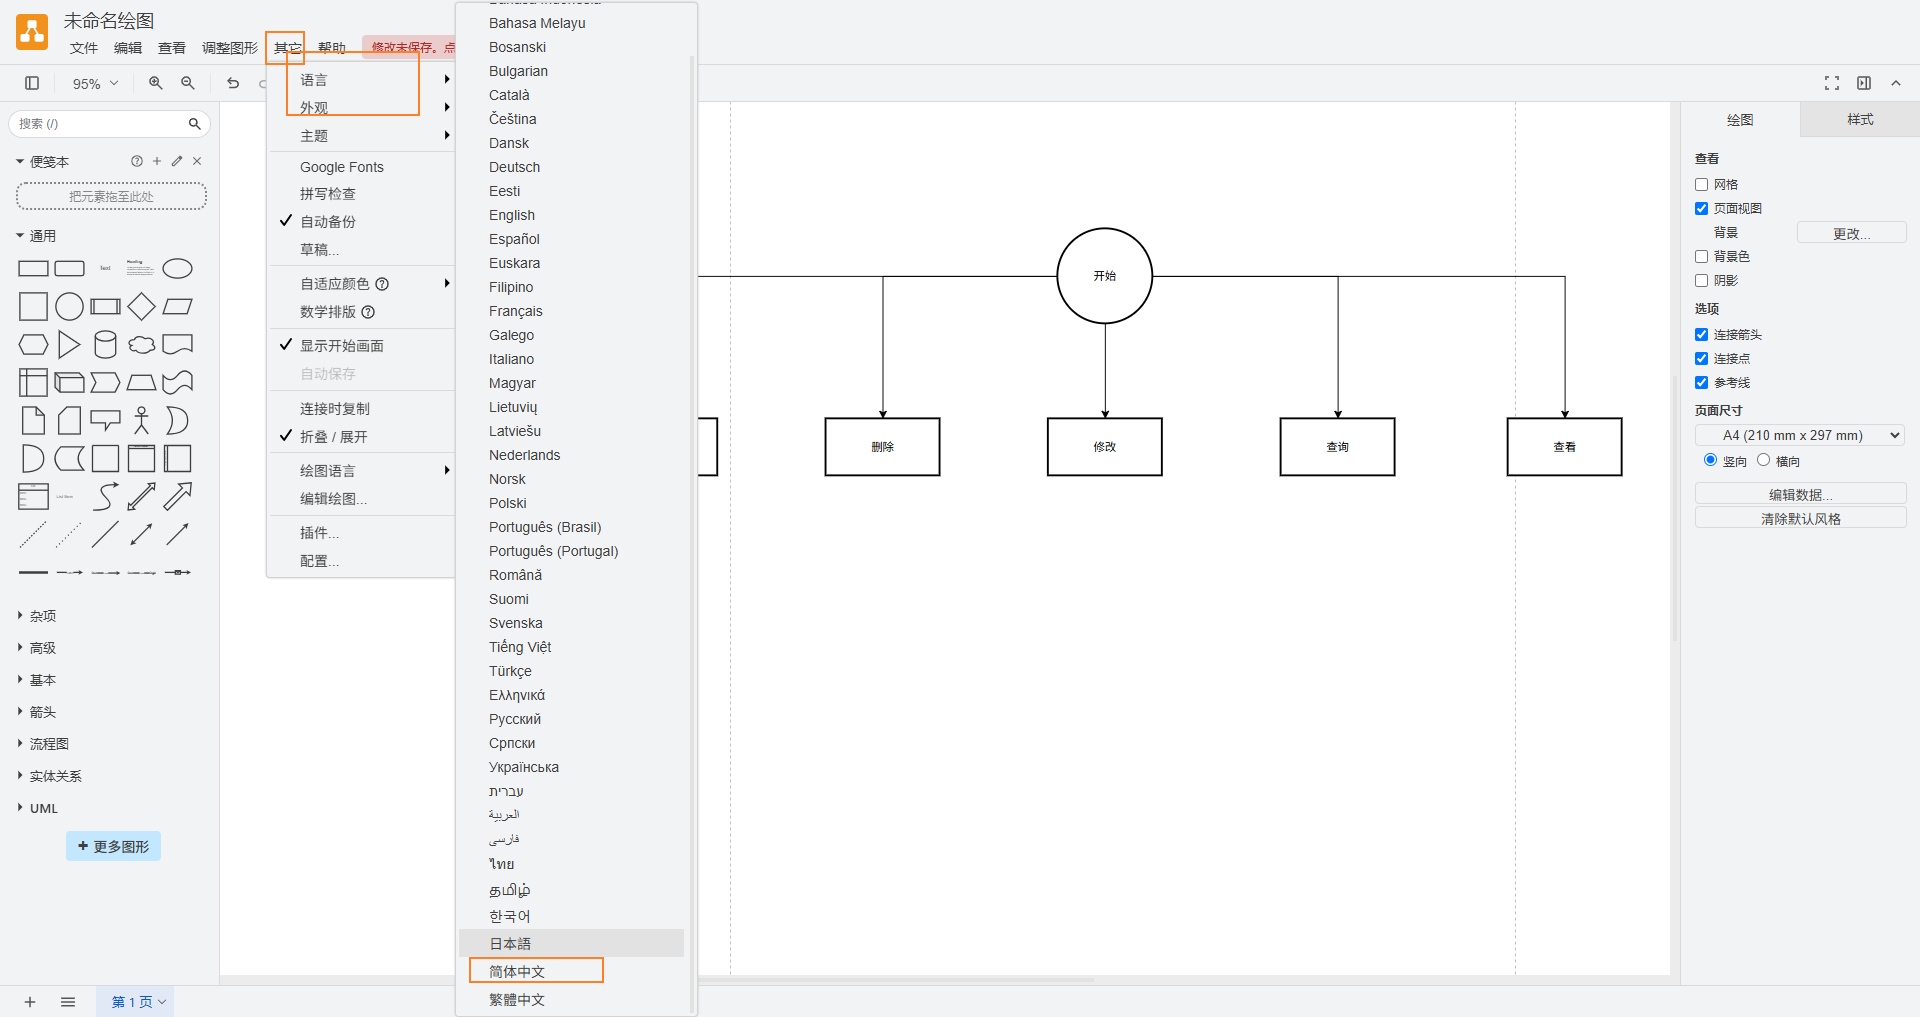Click the 编辑数据 button
This screenshot has width=1920, height=1017.
(1799, 493)
